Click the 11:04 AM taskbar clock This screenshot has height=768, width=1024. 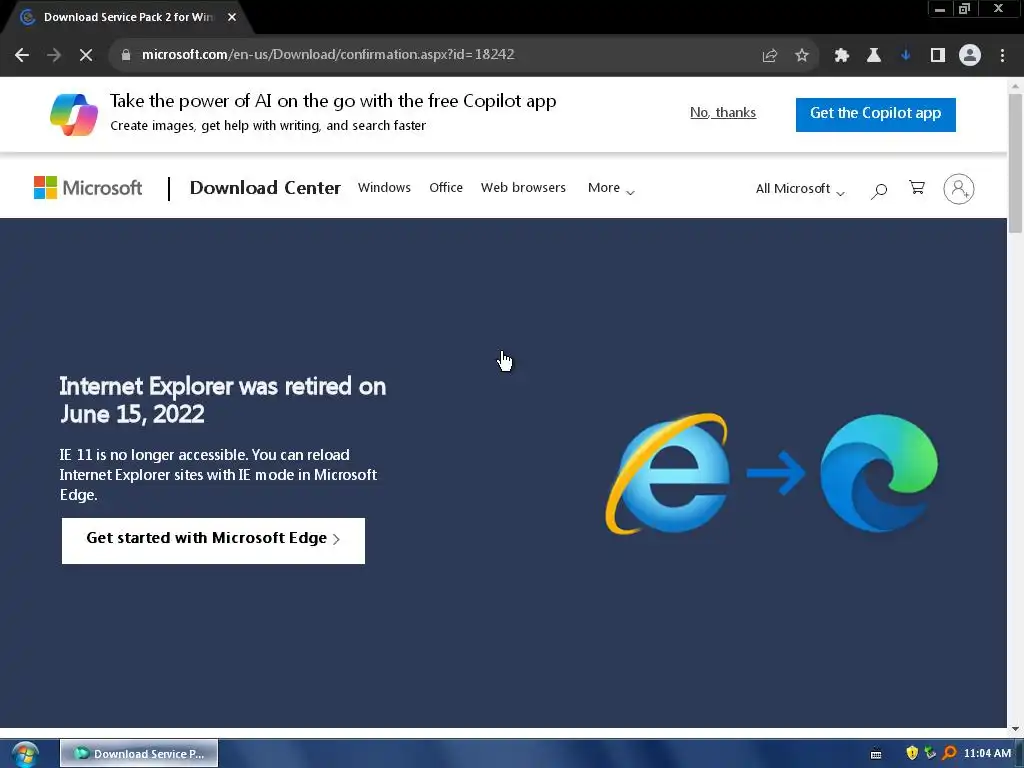tap(987, 753)
